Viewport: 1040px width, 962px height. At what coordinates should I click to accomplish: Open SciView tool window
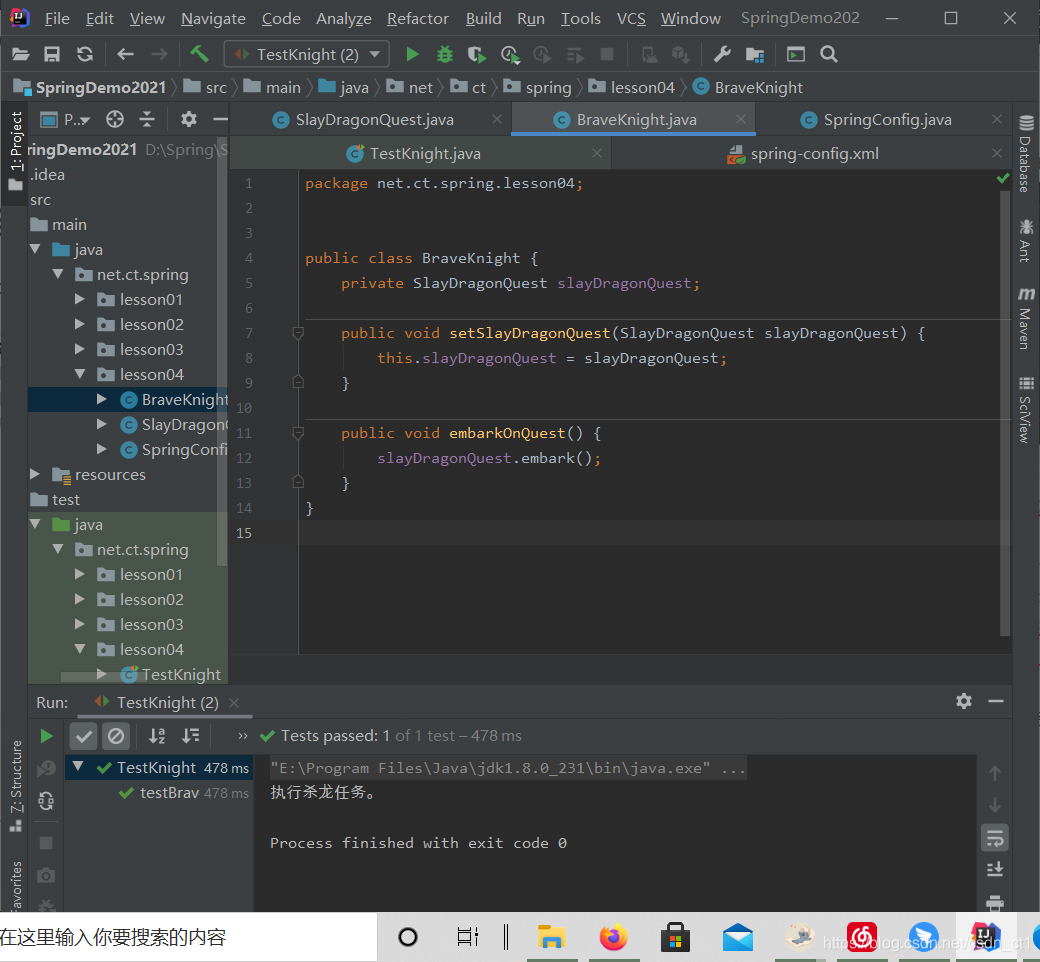click(x=1025, y=409)
